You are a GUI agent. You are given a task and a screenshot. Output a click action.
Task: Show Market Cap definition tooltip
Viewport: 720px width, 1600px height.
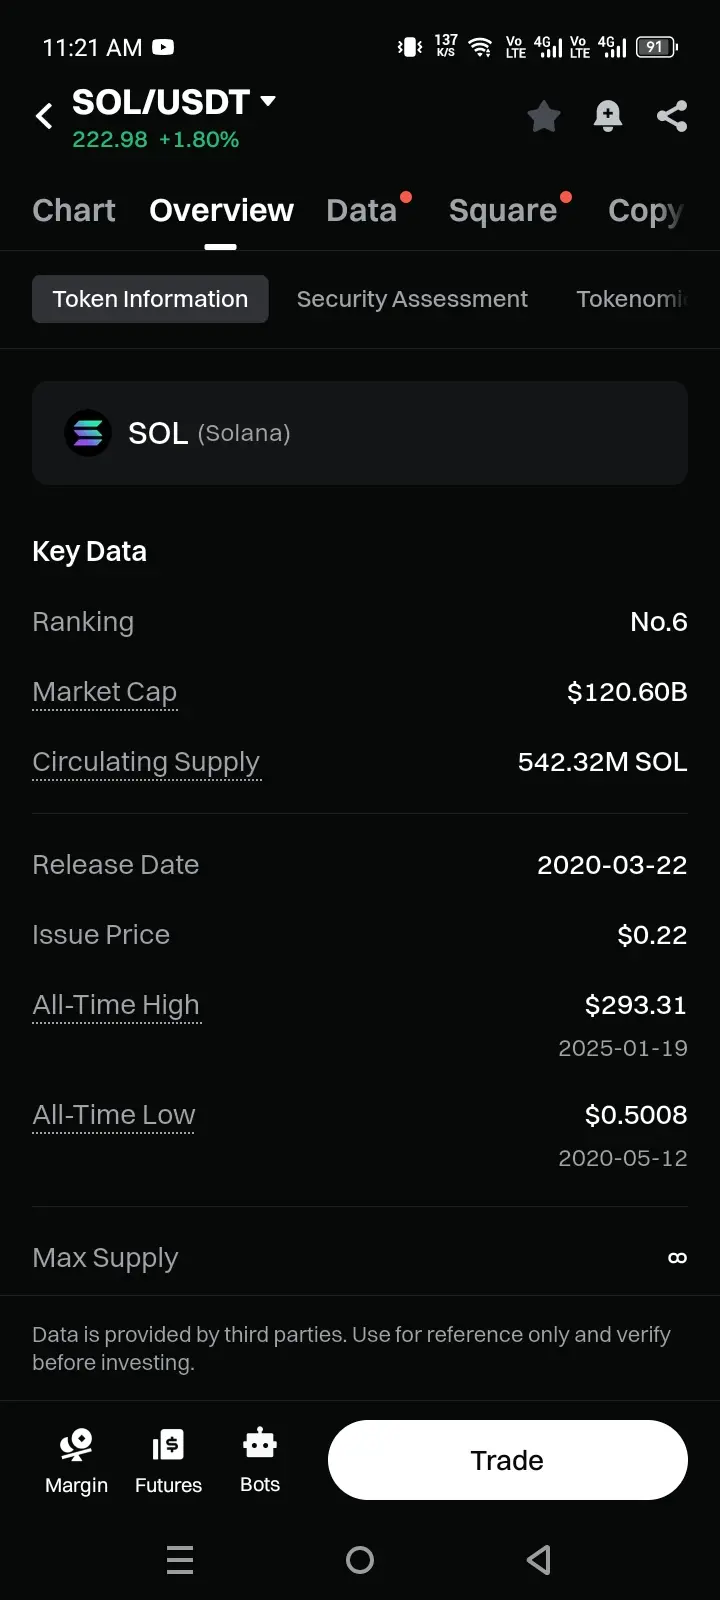[x=105, y=692]
